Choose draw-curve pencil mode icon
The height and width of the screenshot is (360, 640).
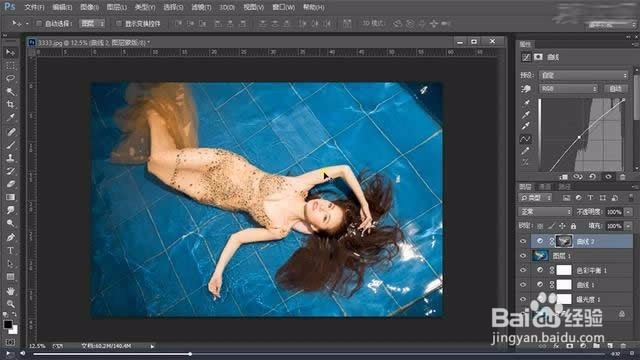[526, 151]
